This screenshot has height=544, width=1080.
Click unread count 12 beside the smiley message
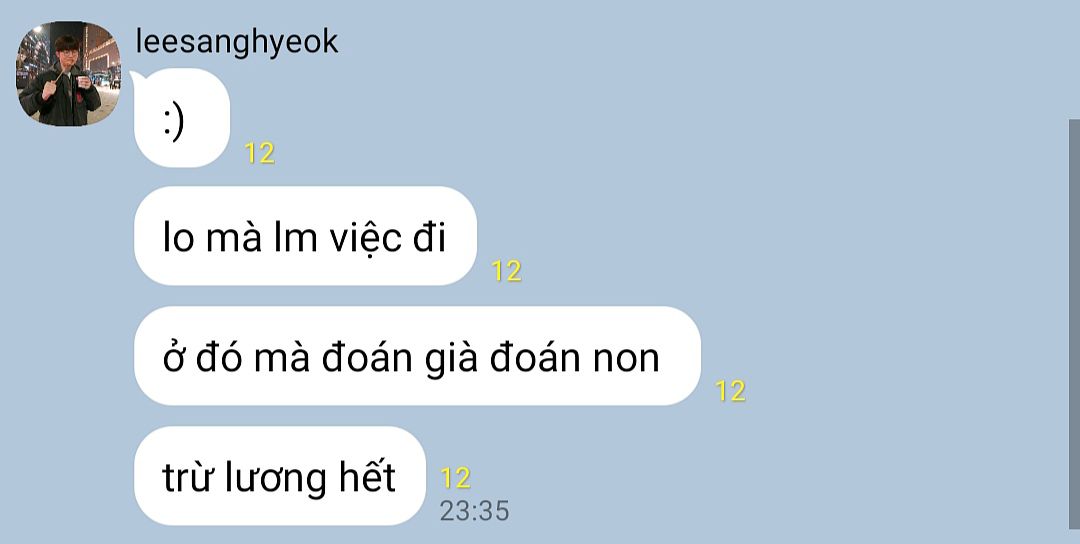[260, 153]
